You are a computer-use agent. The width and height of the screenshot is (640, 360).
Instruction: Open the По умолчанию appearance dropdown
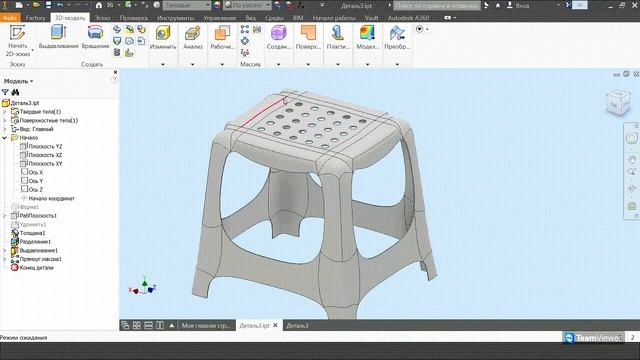(248, 5)
